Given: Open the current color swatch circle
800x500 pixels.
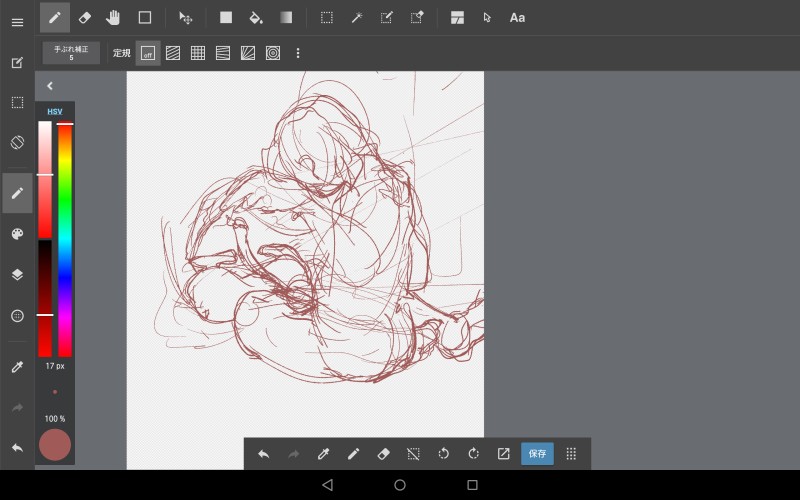Looking at the screenshot, I should pyautogui.click(x=55, y=445).
